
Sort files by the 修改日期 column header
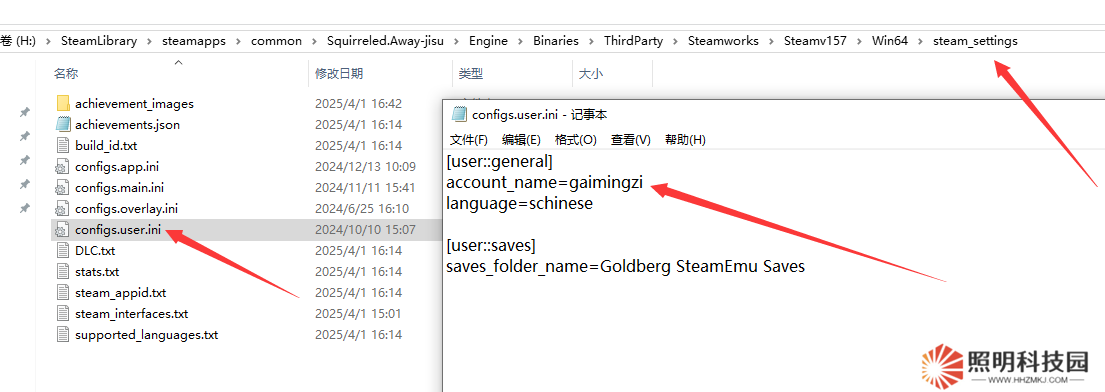(x=339, y=73)
